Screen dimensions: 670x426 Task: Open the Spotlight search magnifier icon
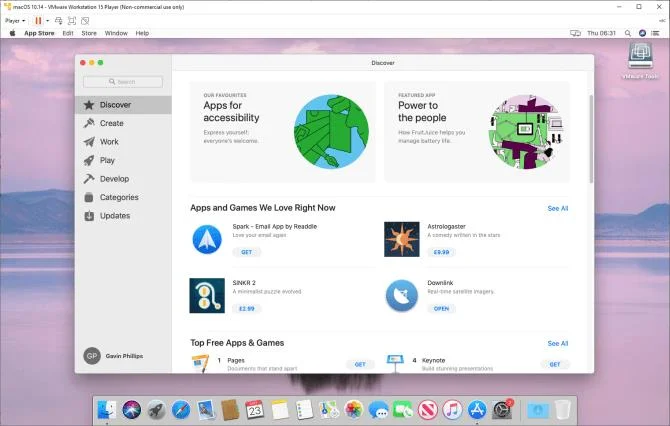point(628,33)
